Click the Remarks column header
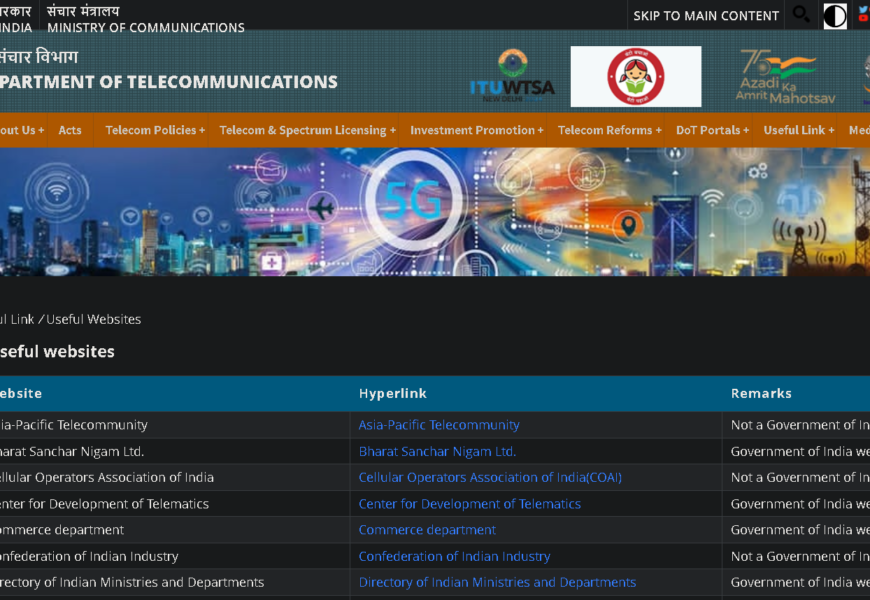870x600 pixels. 761,394
